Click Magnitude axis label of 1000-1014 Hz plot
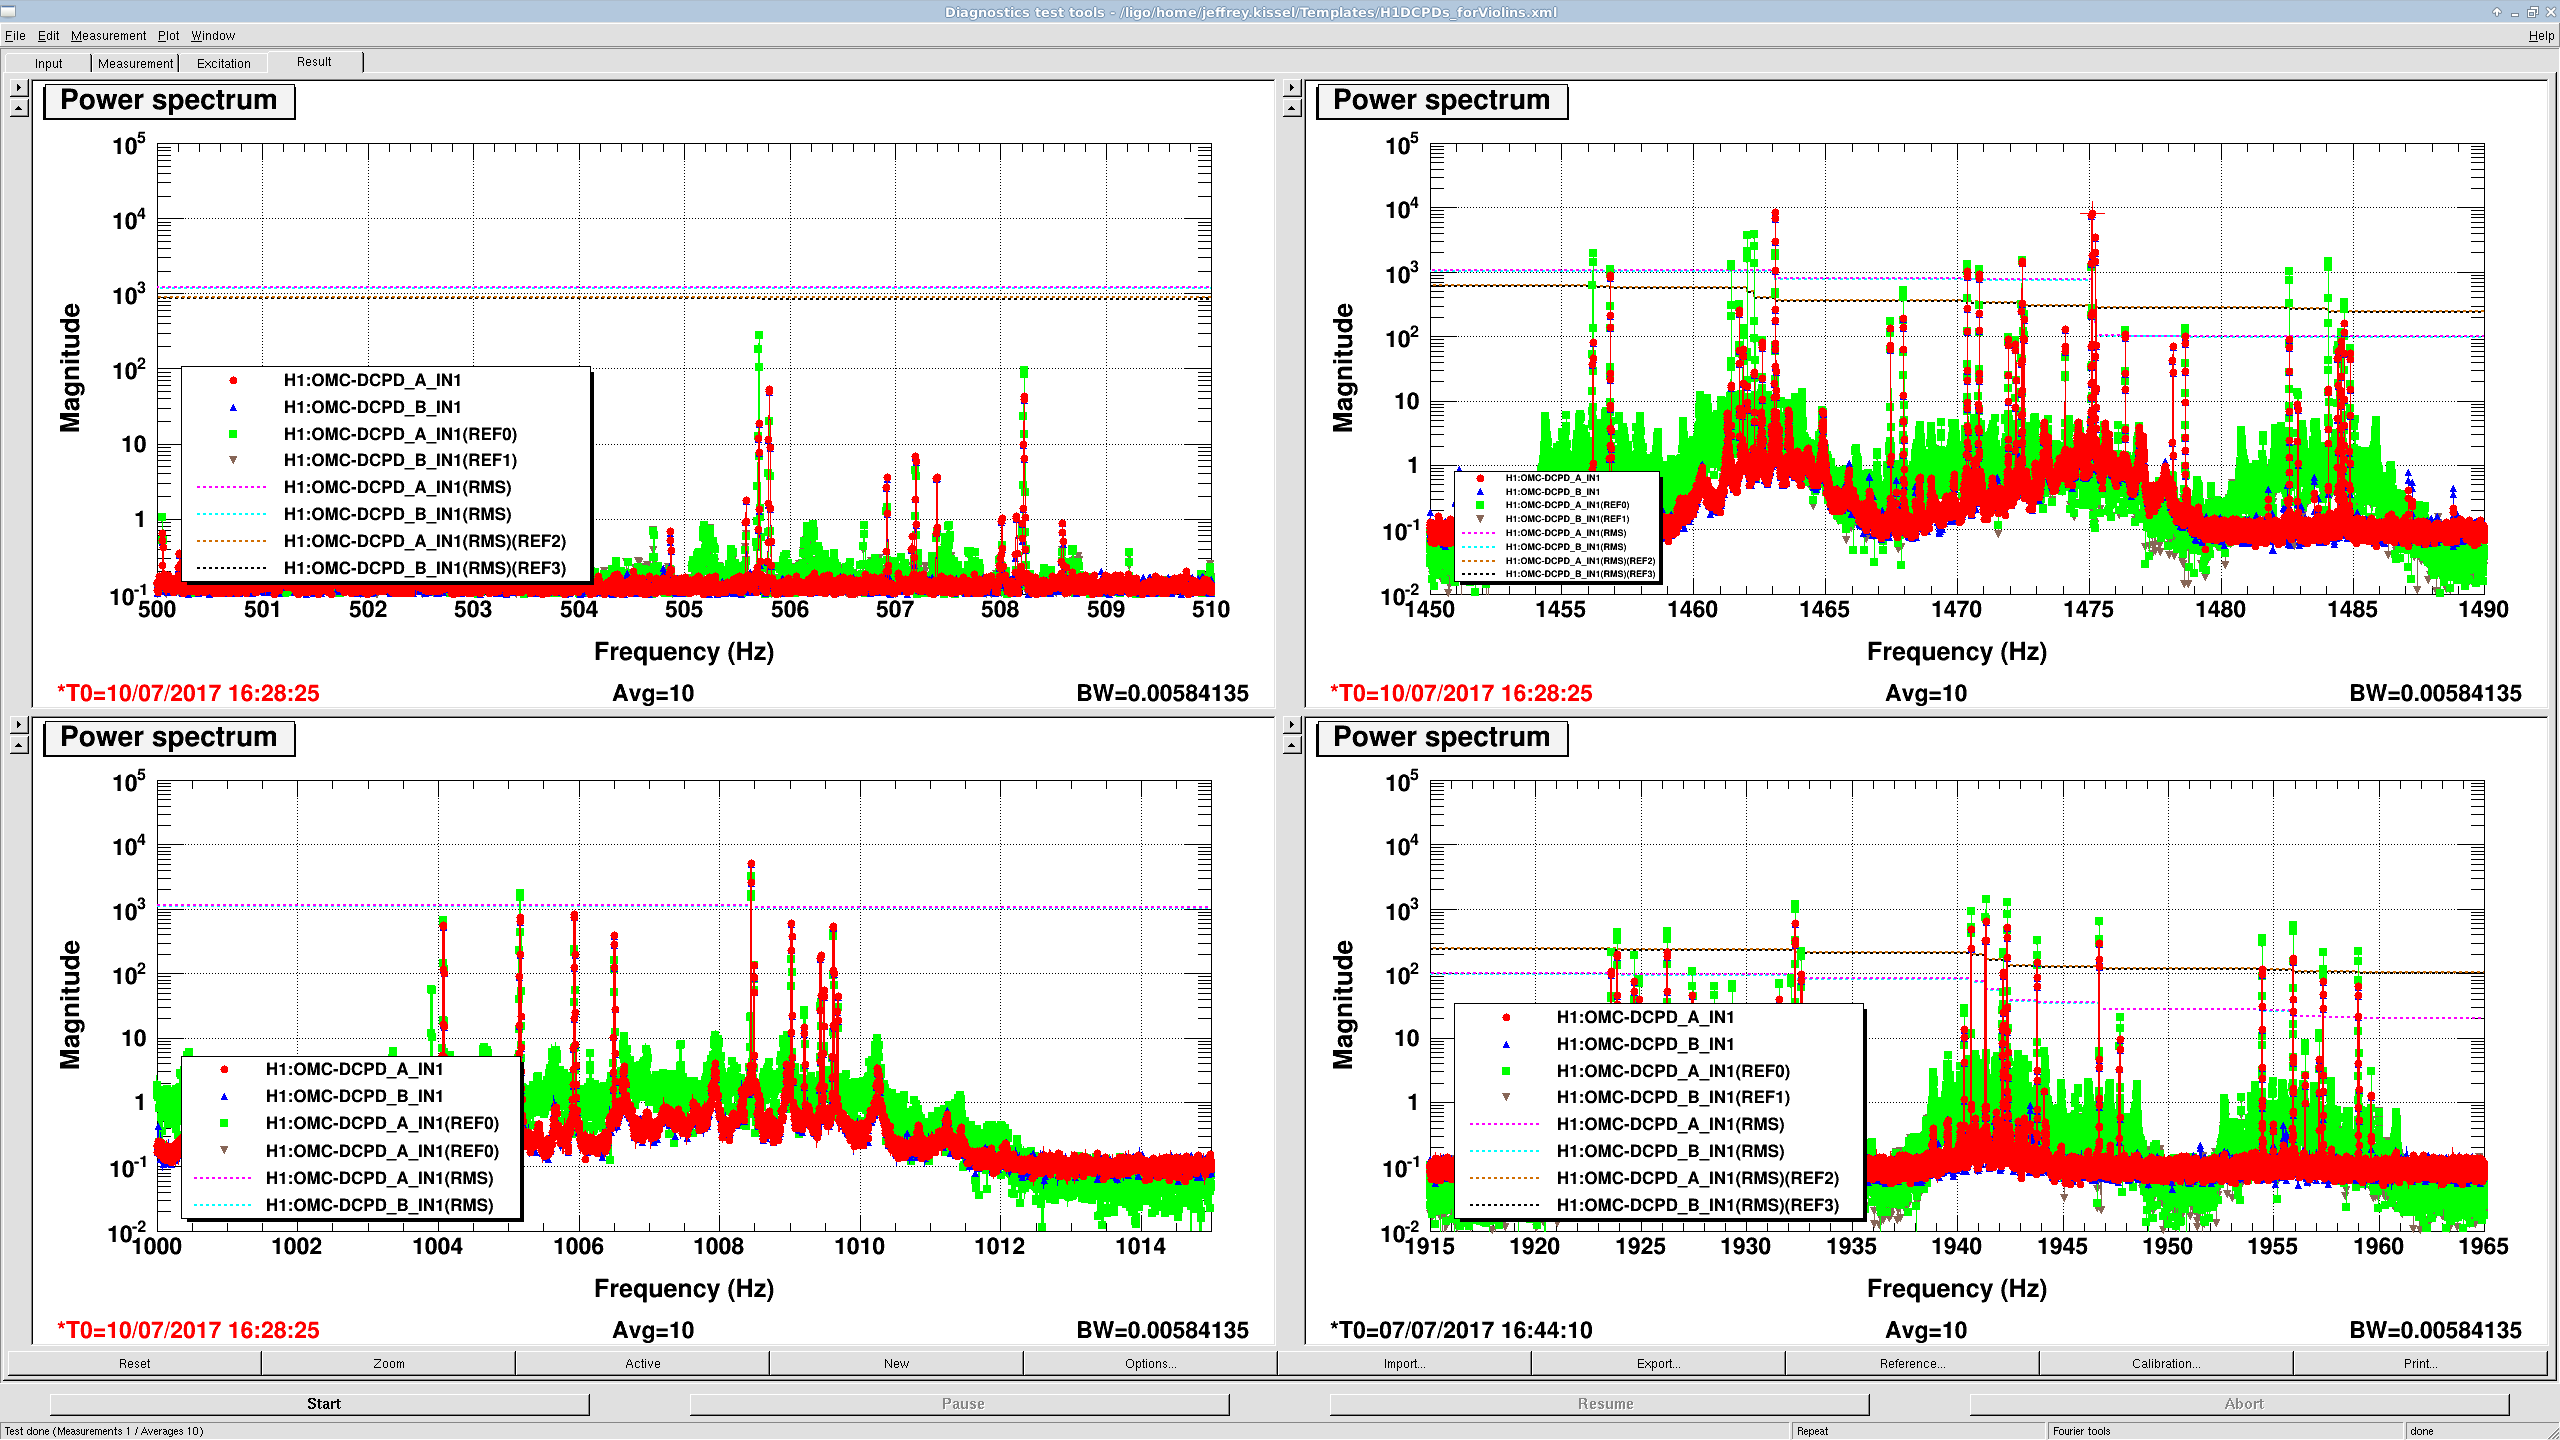The image size is (2560, 1440). pyautogui.click(x=70, y=1005)
